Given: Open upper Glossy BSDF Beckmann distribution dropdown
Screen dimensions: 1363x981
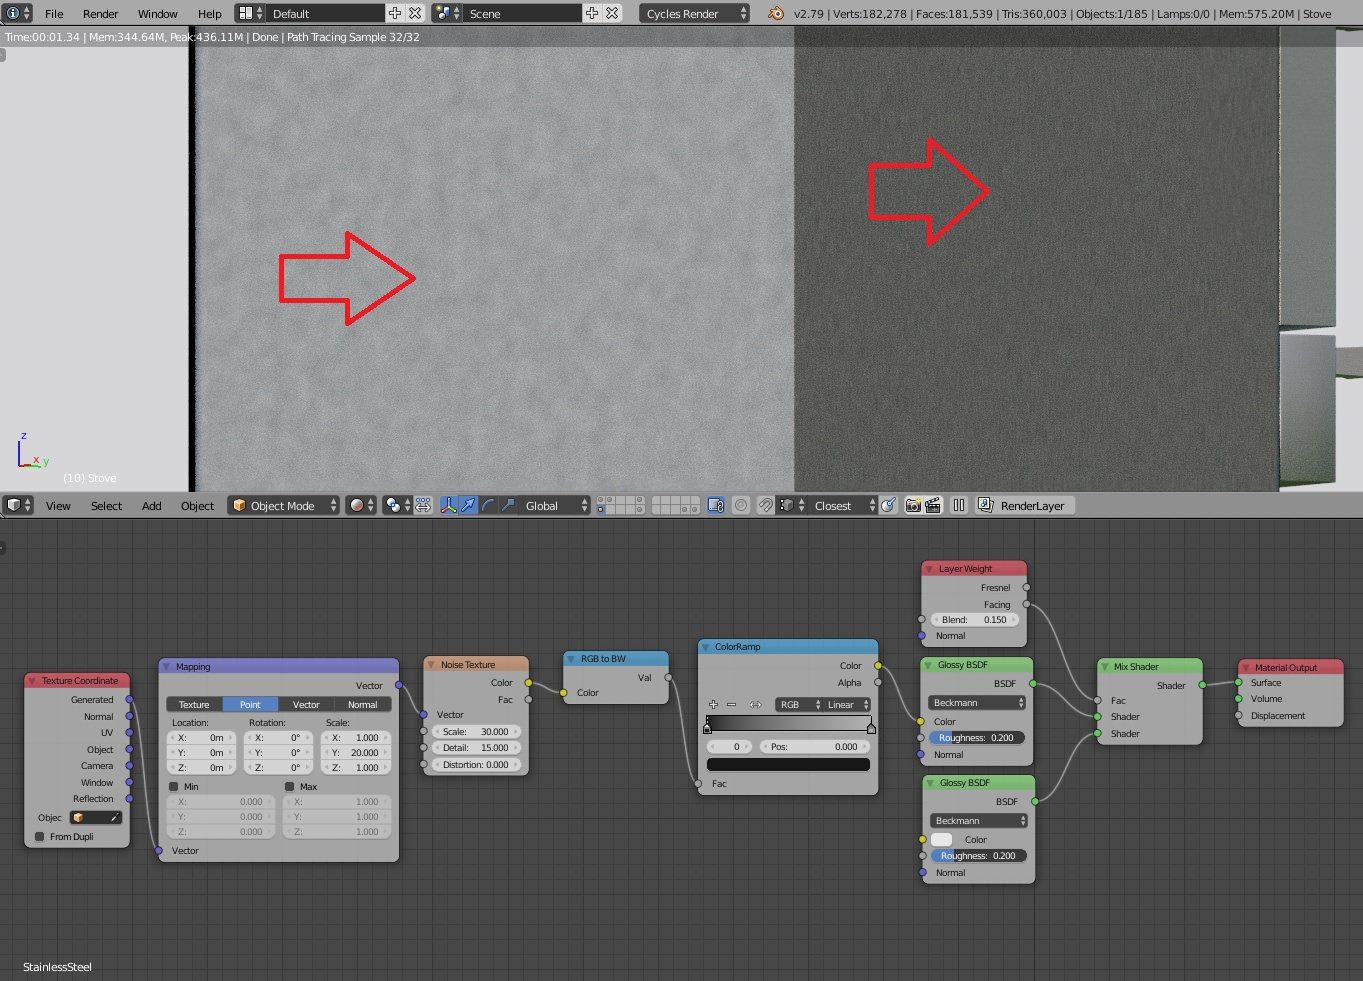Looking at the screenshot, I should 978,702.
